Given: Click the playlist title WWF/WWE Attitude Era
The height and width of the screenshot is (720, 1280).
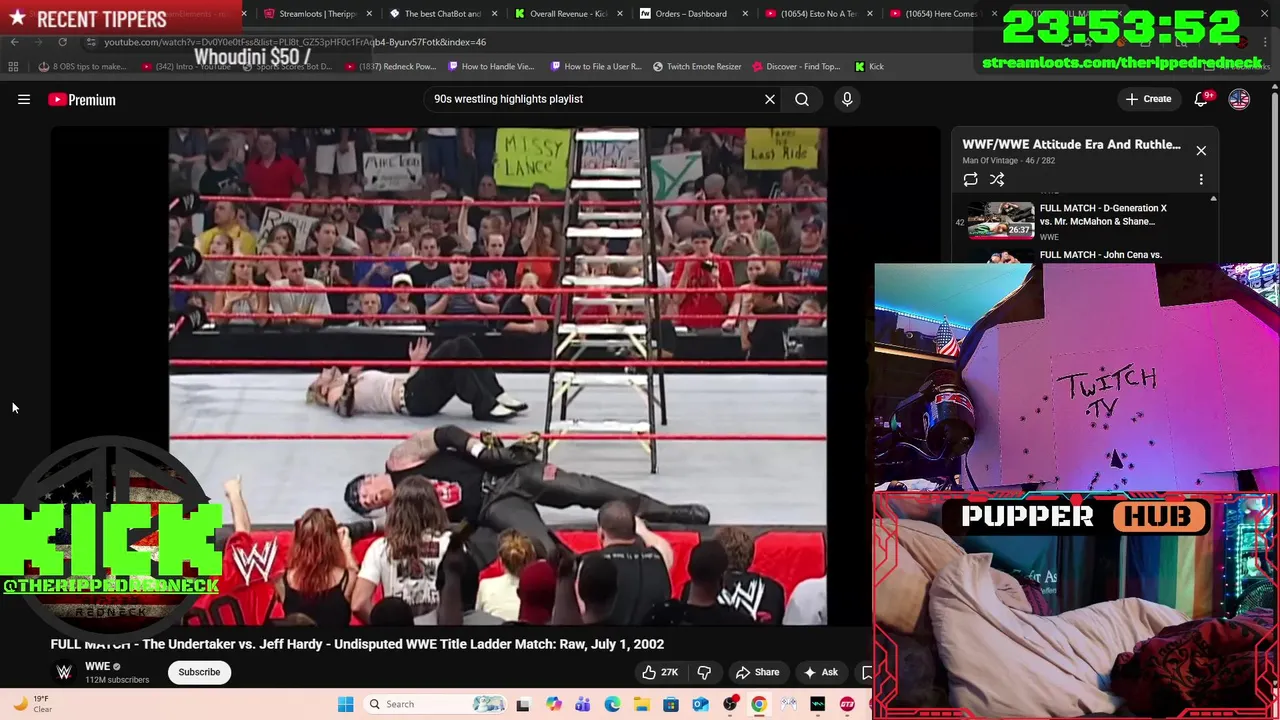Looking at the screenshot, I should (x=1071, y=144).
